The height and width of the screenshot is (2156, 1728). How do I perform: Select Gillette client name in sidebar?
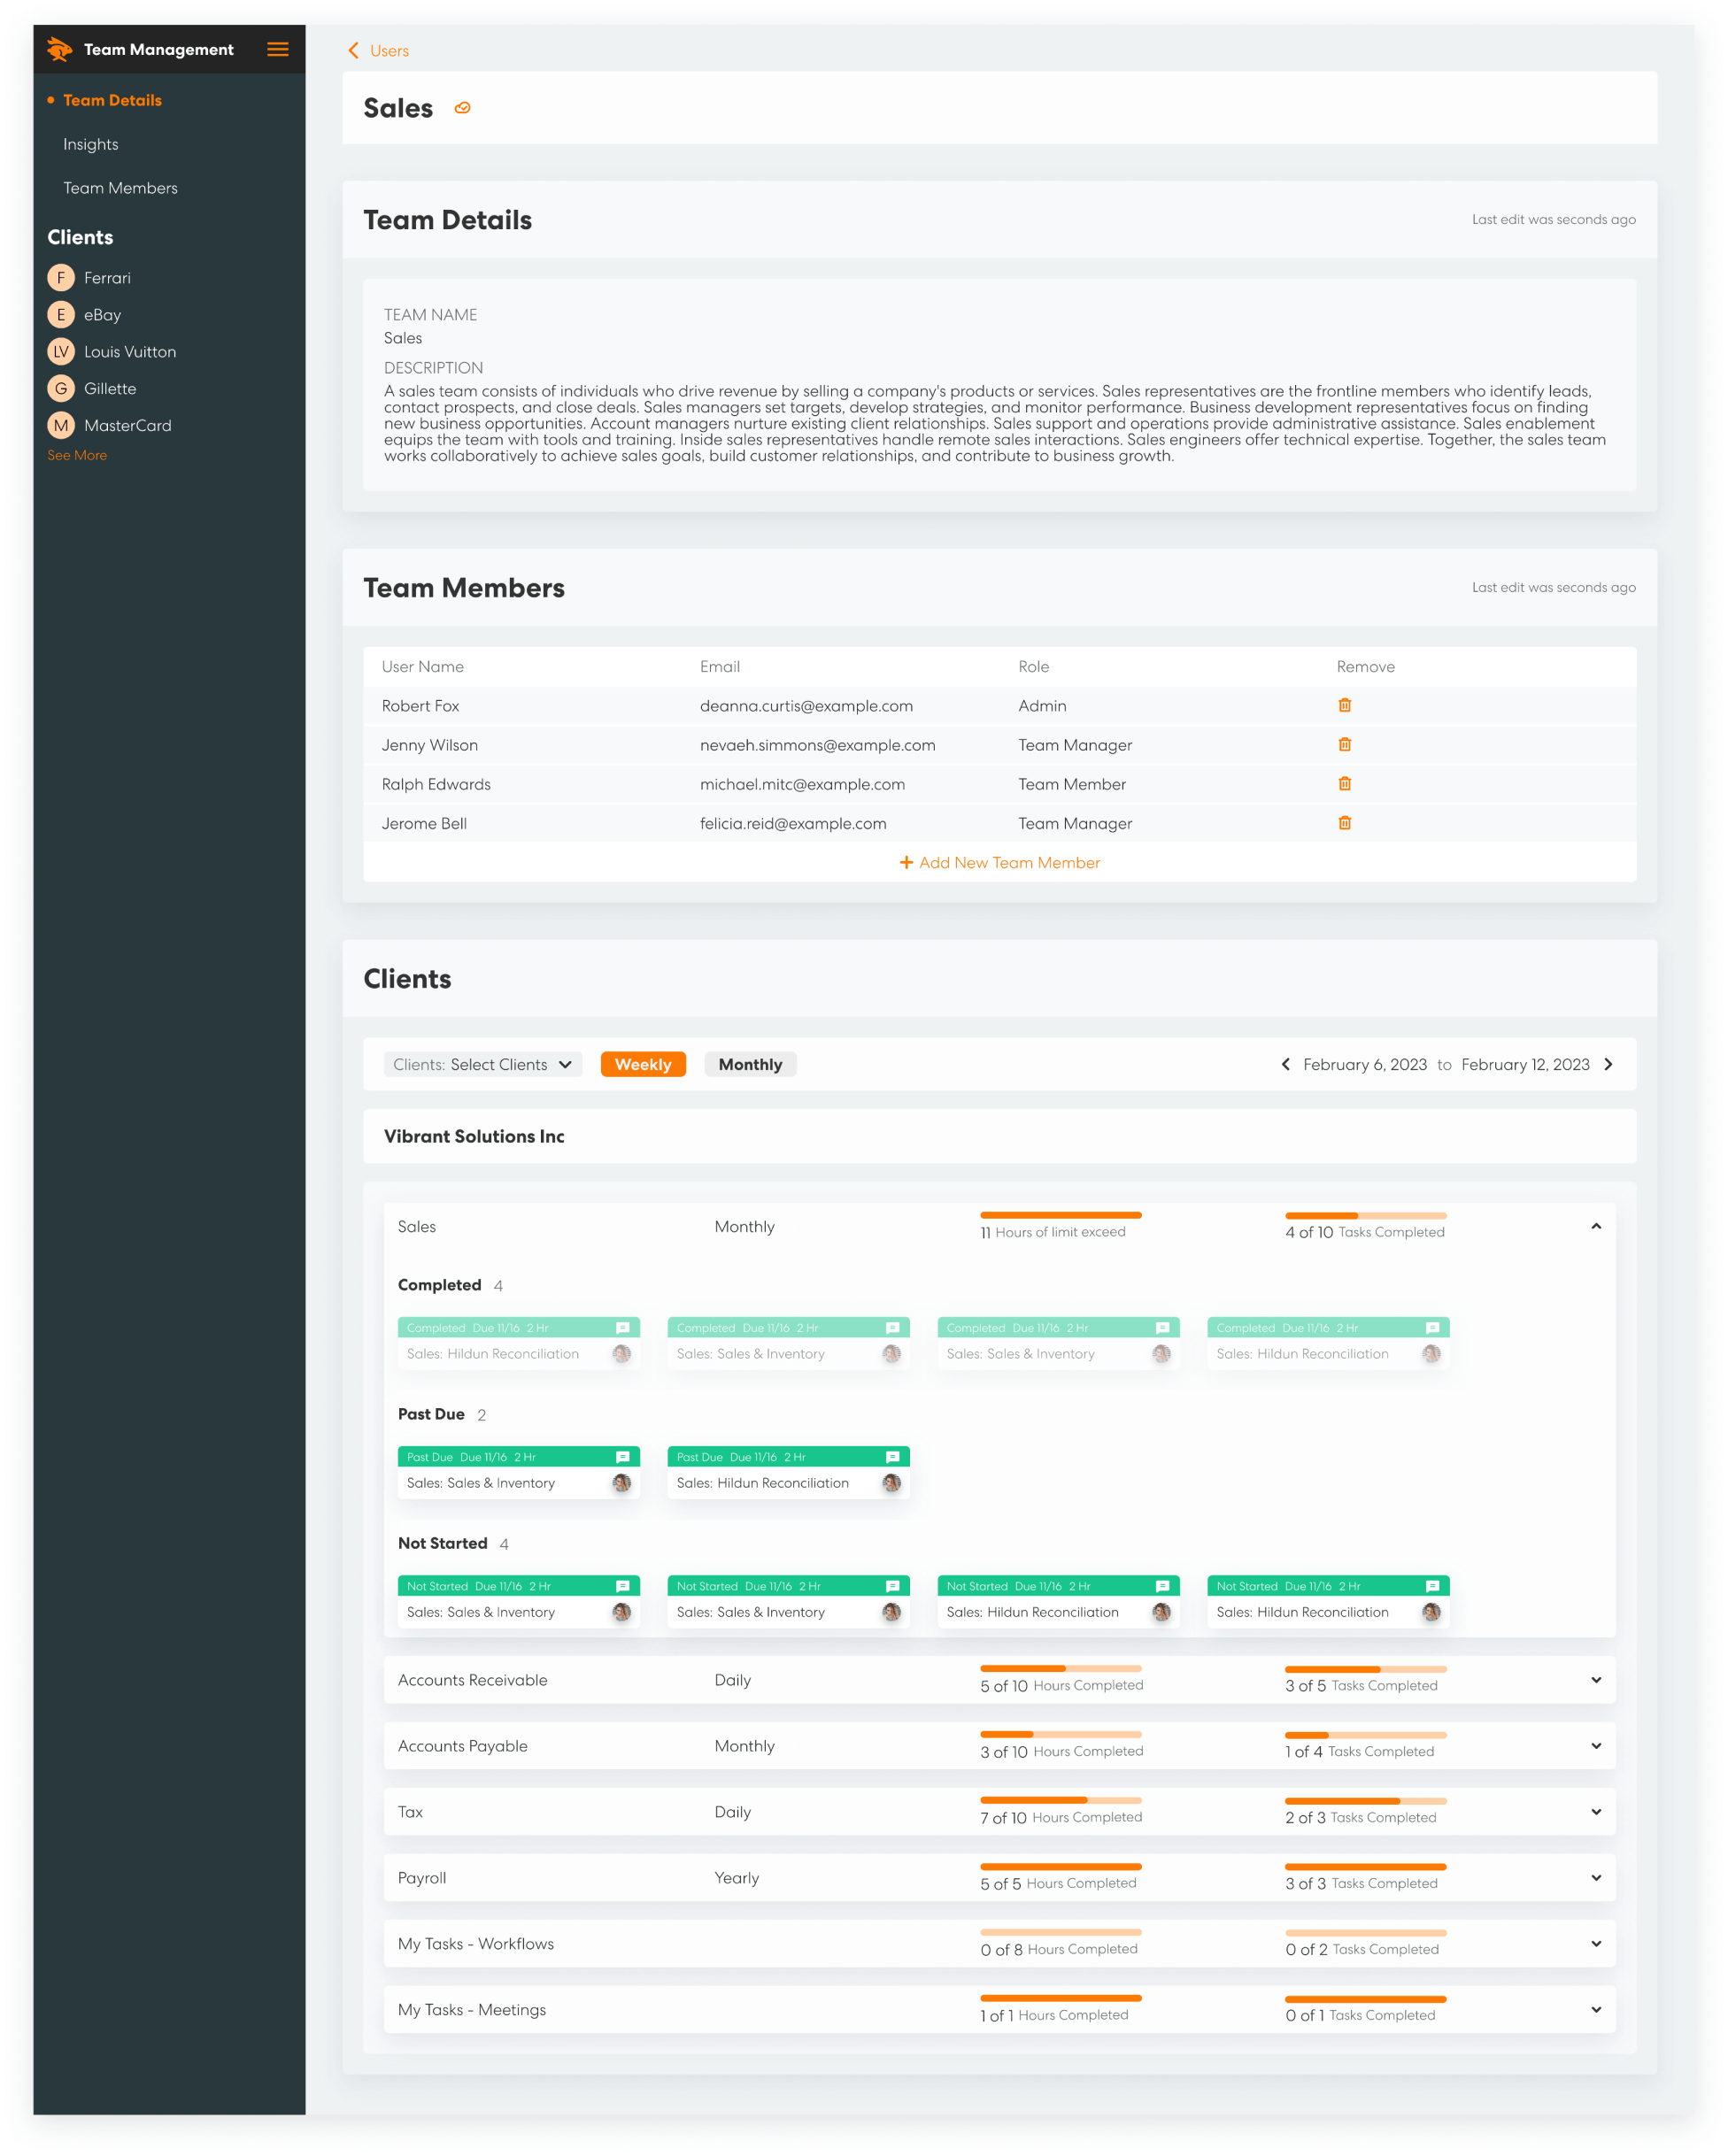pyautogui.click(x=110, y=389)
